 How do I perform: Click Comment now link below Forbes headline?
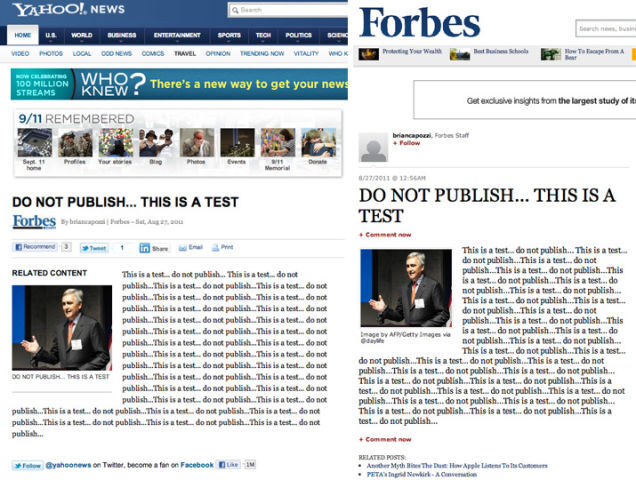pyautogui.click(x=385, y=234)
